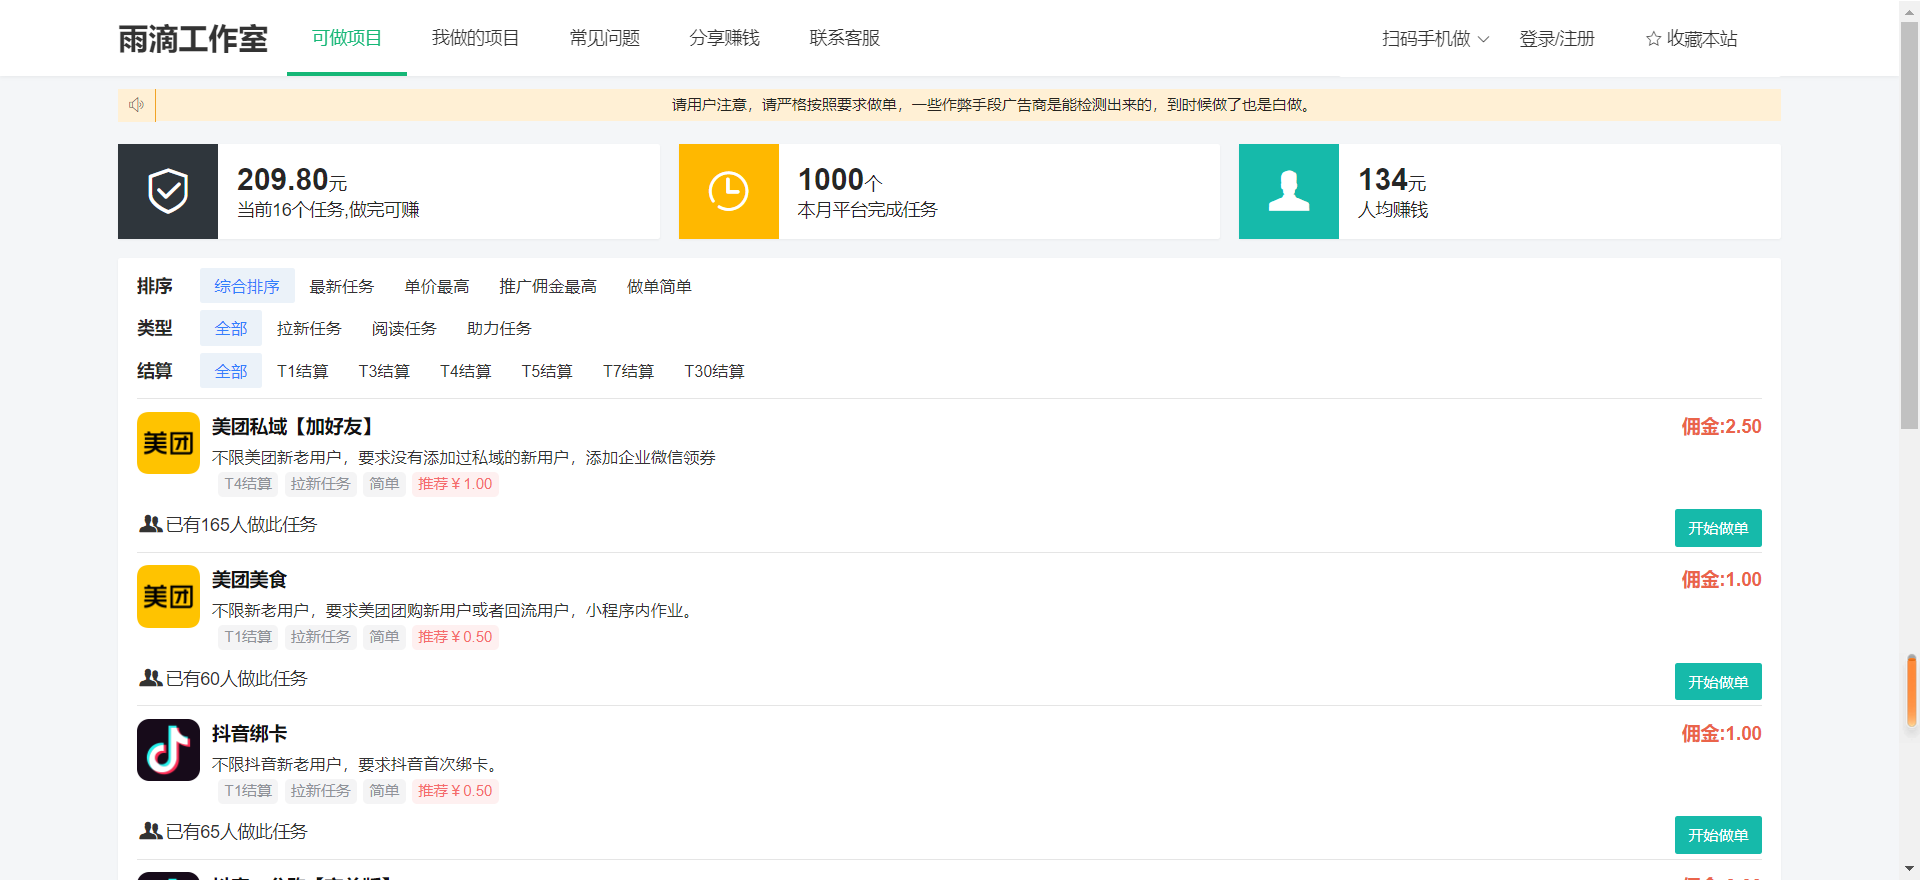Click the teal user avatar icon
Image resolution: width=1920 pixels, height=880 pixels.
(x=1289, y=191)
